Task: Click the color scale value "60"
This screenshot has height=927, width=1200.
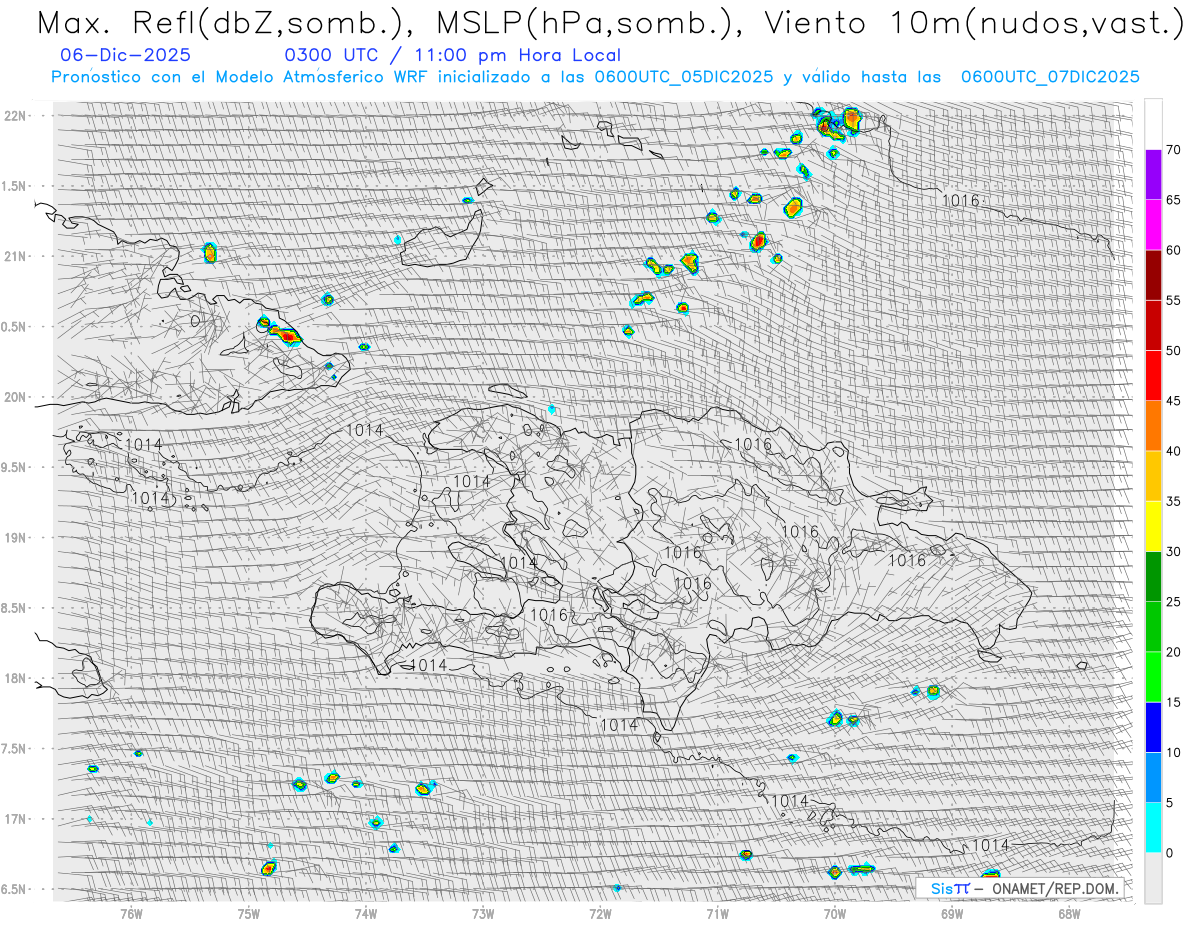Action: click(1174, 250)
